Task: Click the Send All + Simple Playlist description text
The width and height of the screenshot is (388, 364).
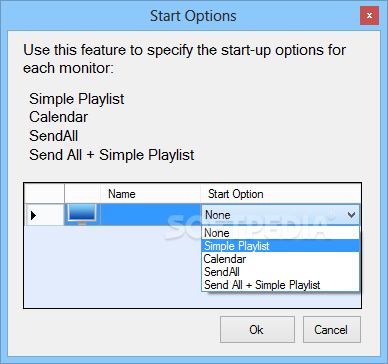Action: pos(112,155)
